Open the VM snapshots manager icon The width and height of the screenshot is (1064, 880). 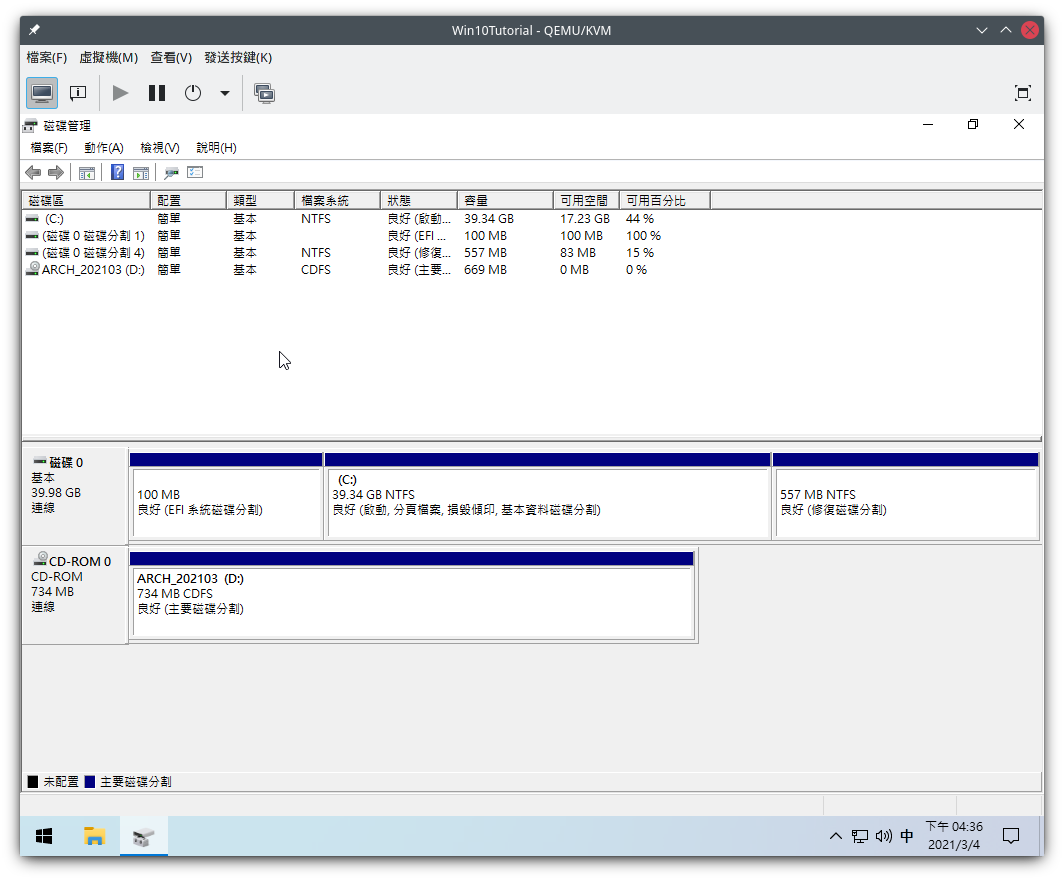tap(264, 93)
